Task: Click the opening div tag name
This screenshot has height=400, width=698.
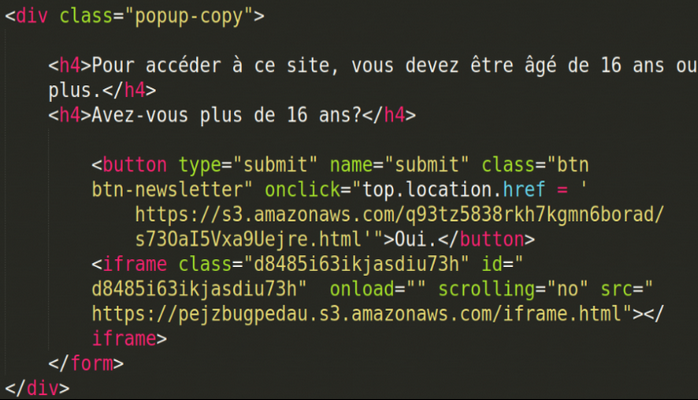Action: point(32,16)
